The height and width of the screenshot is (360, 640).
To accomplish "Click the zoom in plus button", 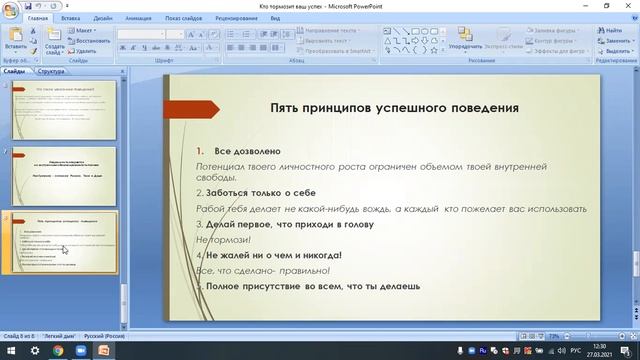I will [x=622, y=336].
